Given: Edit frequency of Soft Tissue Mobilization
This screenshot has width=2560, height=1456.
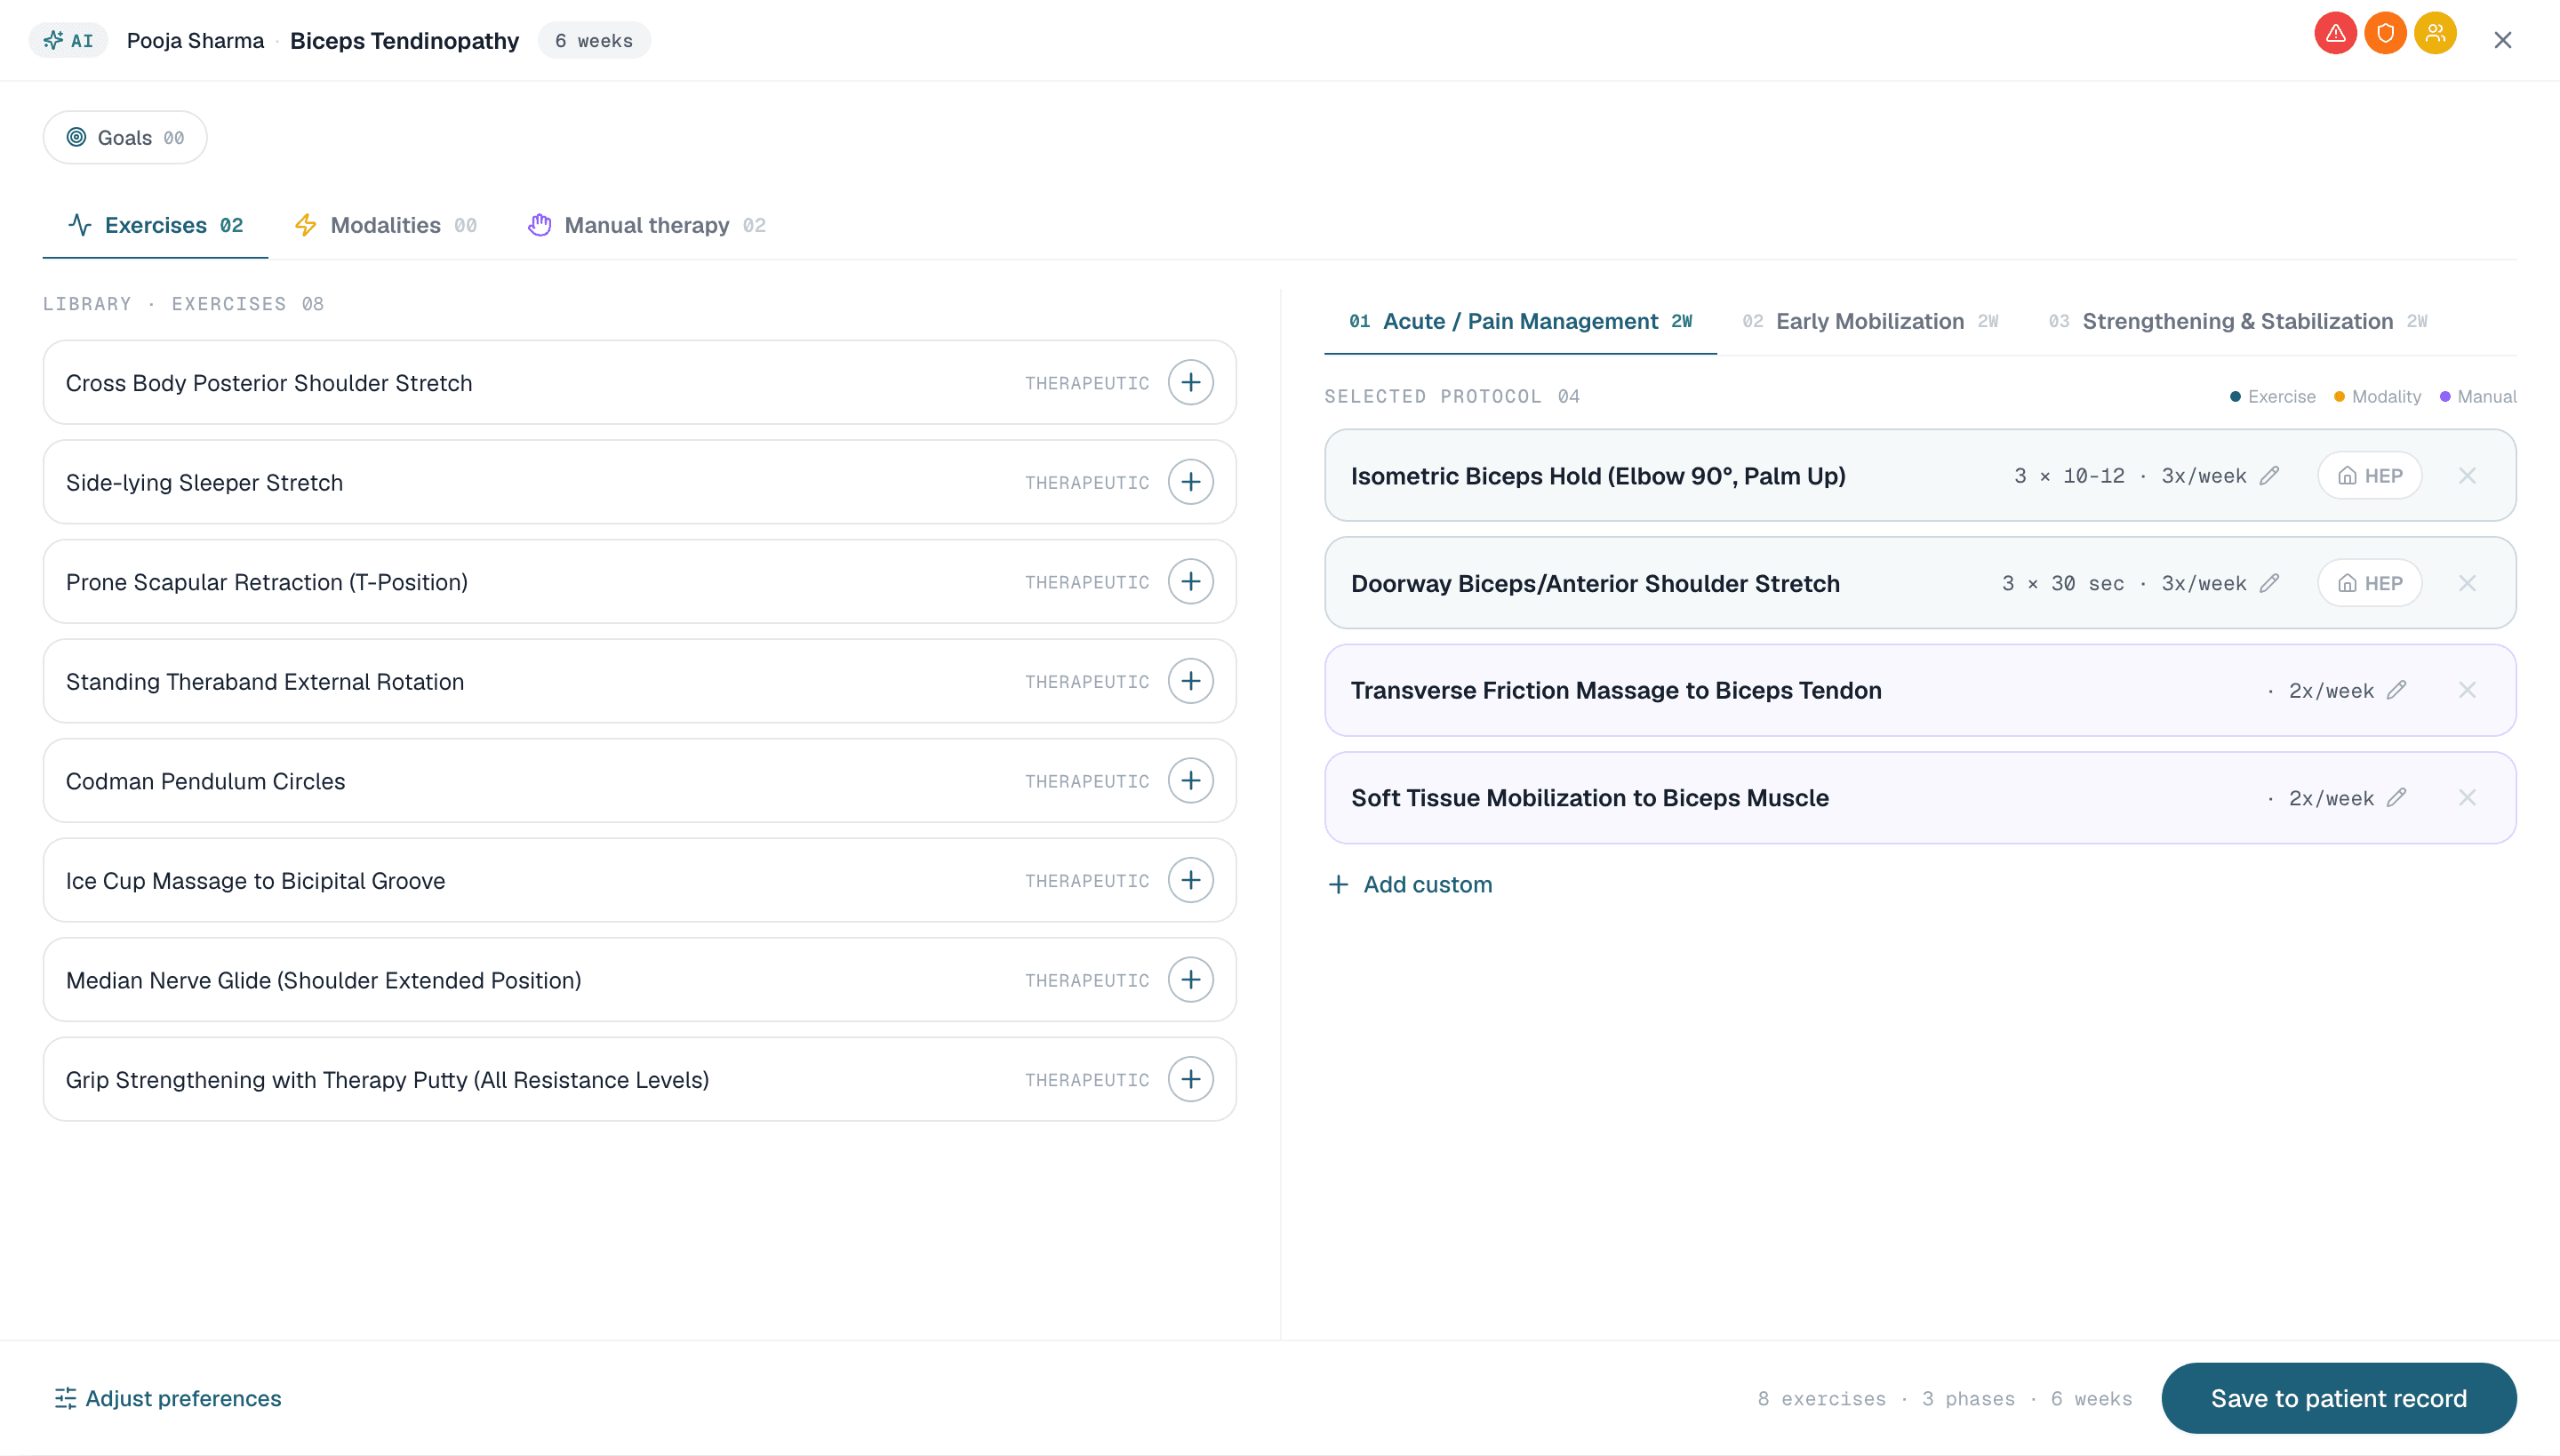Looking at the screenshot, I should [x=2396, y=797].
